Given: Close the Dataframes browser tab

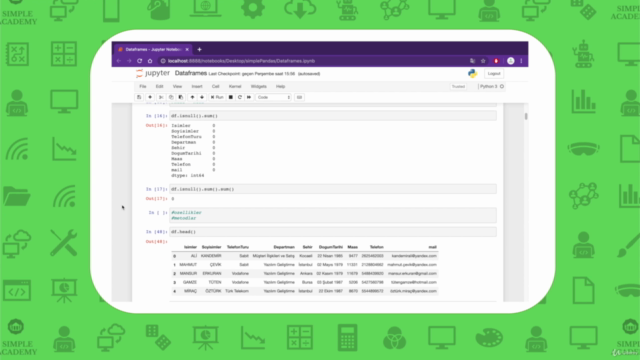Looking at the screenshot, I should 187,49.
